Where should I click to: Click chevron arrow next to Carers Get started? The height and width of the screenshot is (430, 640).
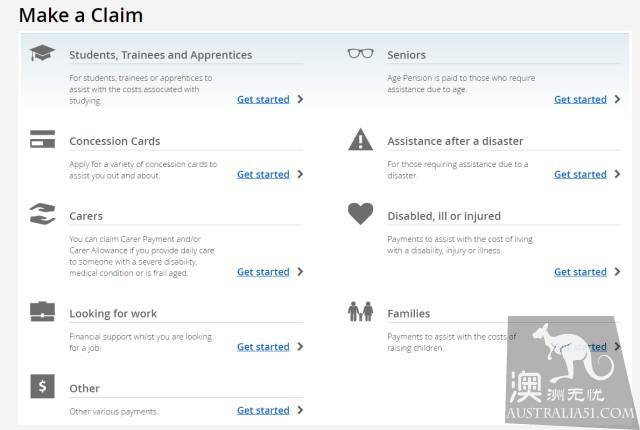pos(300,272)
